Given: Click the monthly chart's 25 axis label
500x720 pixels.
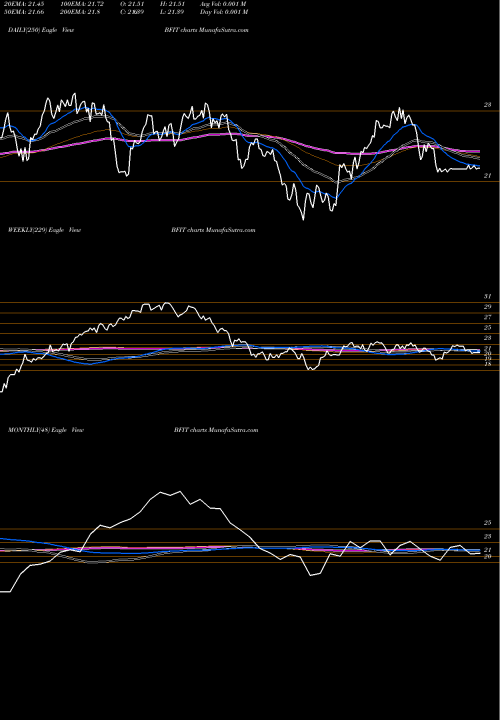Looking at the screenshot, I should (488, 523).
